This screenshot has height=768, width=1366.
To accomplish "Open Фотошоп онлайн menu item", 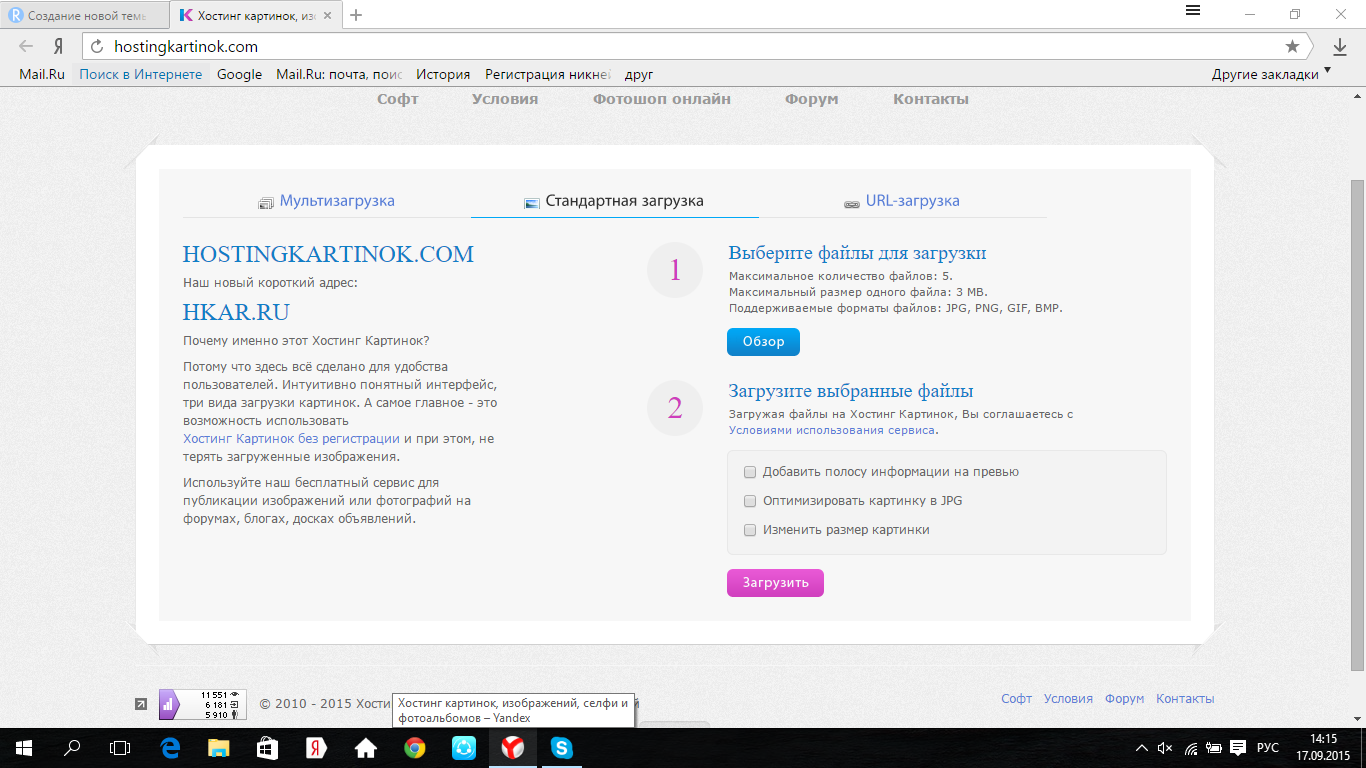I will pos(662,99).
